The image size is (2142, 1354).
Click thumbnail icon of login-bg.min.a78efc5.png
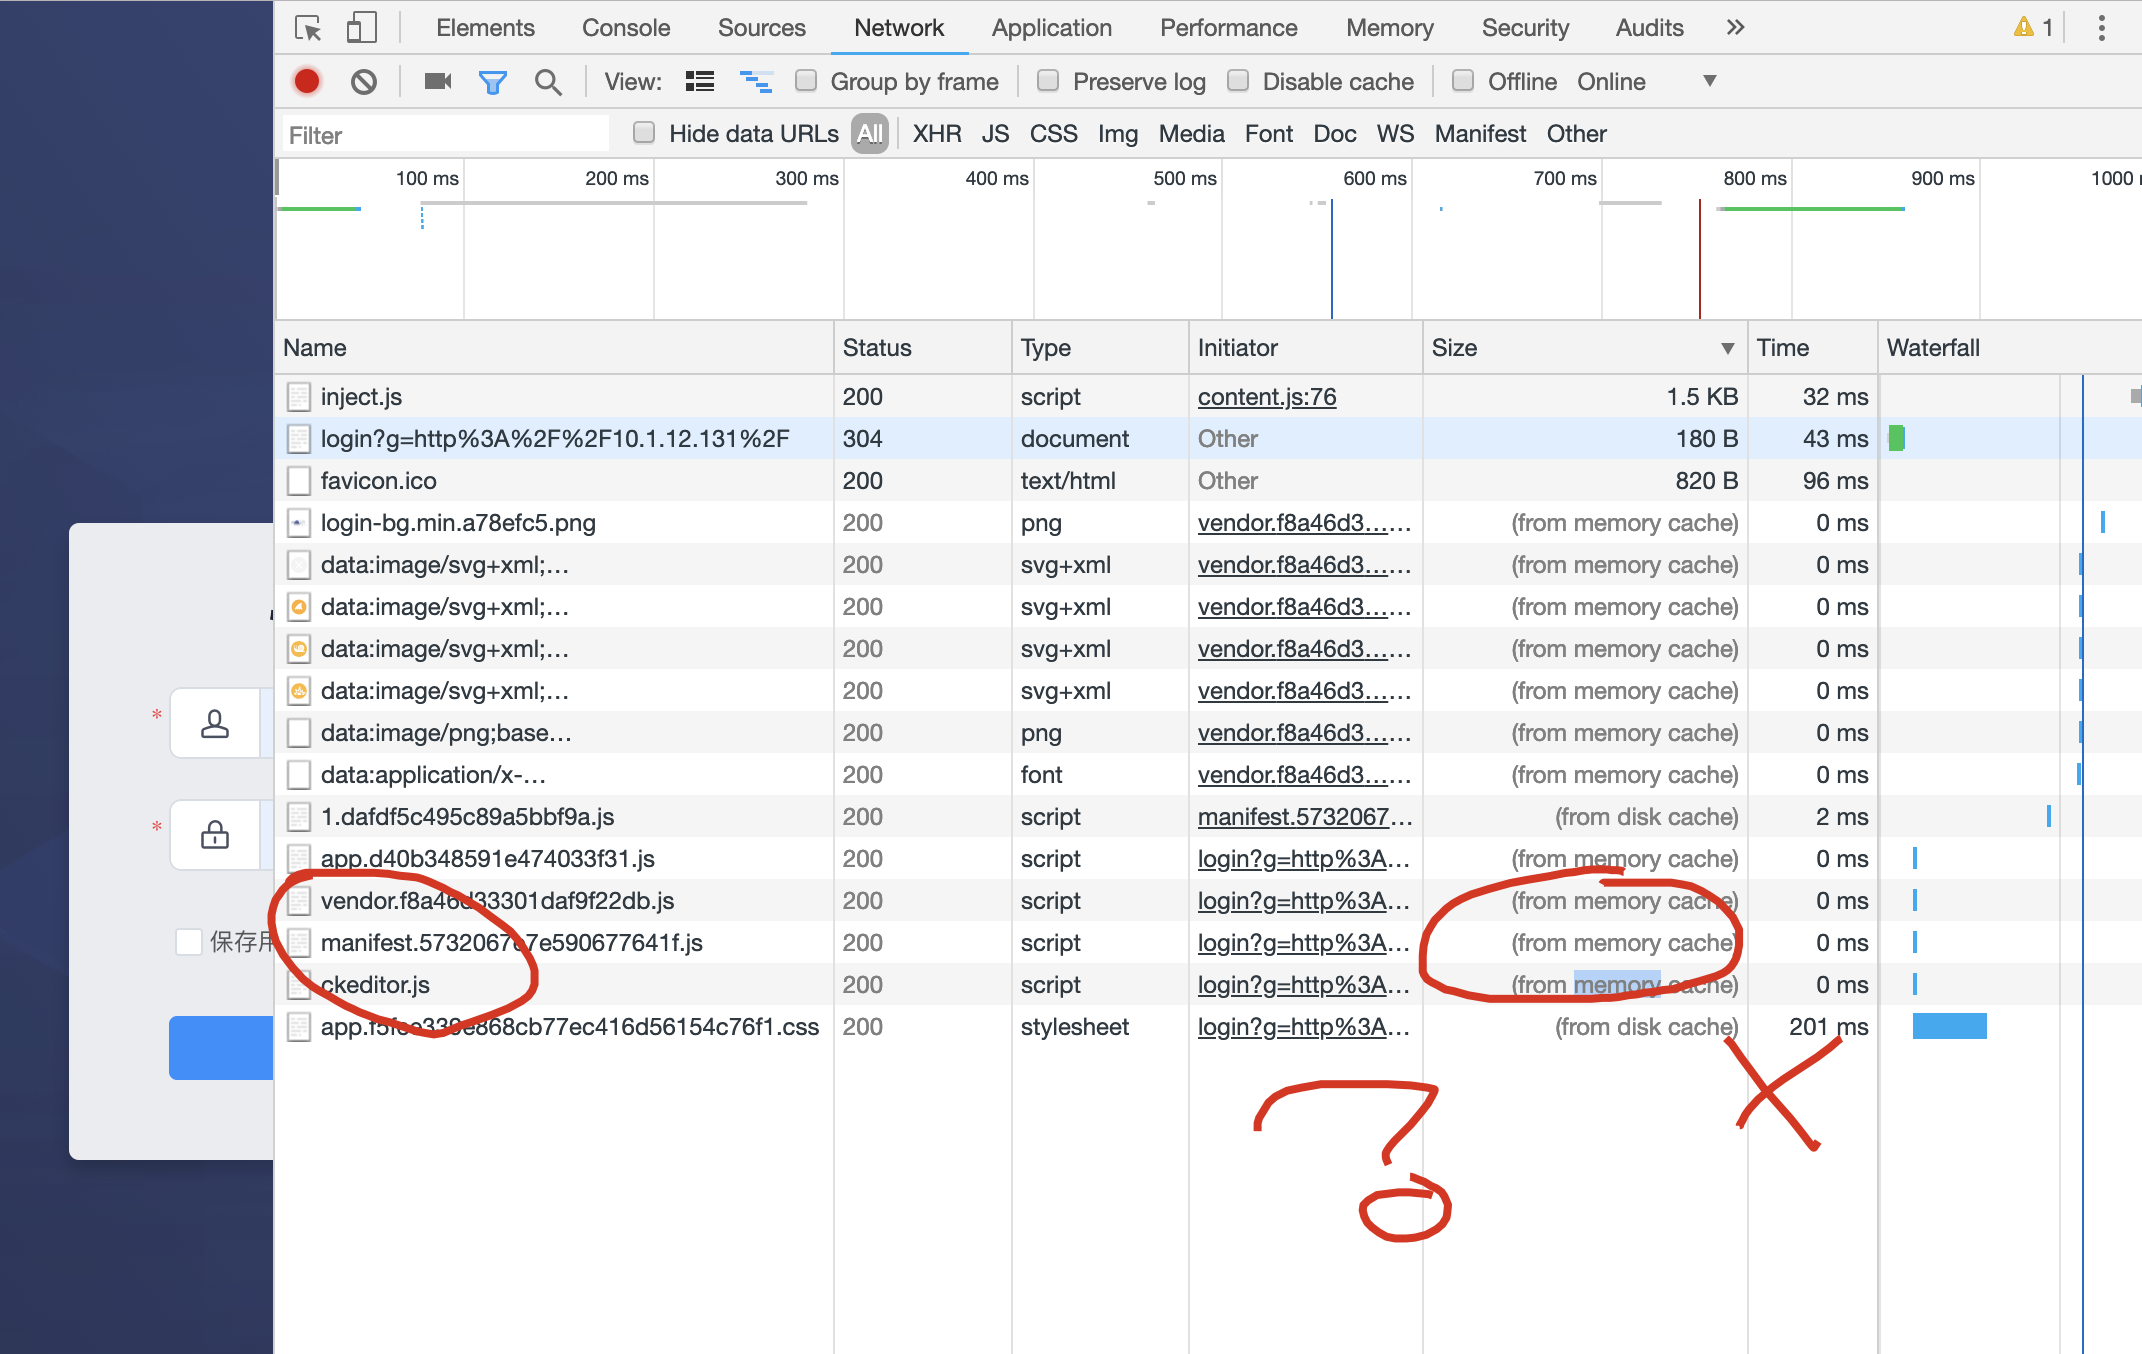coord(298,523)
